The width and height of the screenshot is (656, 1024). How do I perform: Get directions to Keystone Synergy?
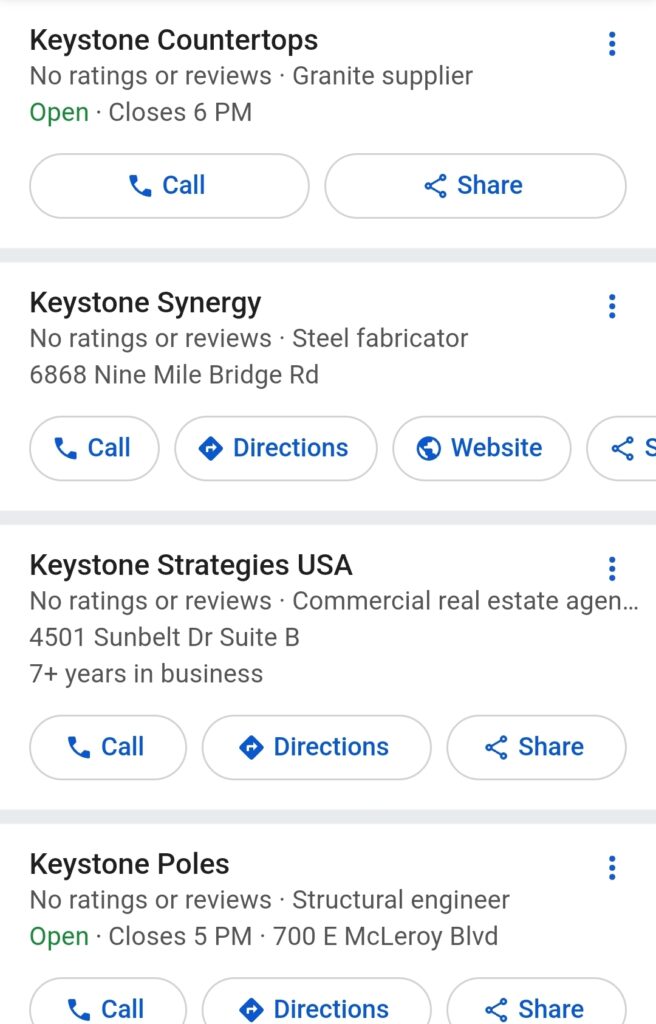pos(276,448)
